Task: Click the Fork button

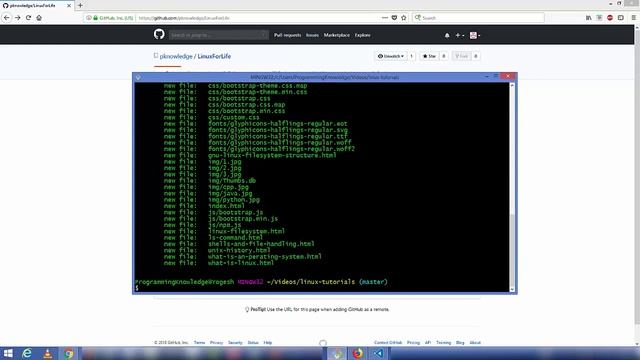Action: pos(462,56)
